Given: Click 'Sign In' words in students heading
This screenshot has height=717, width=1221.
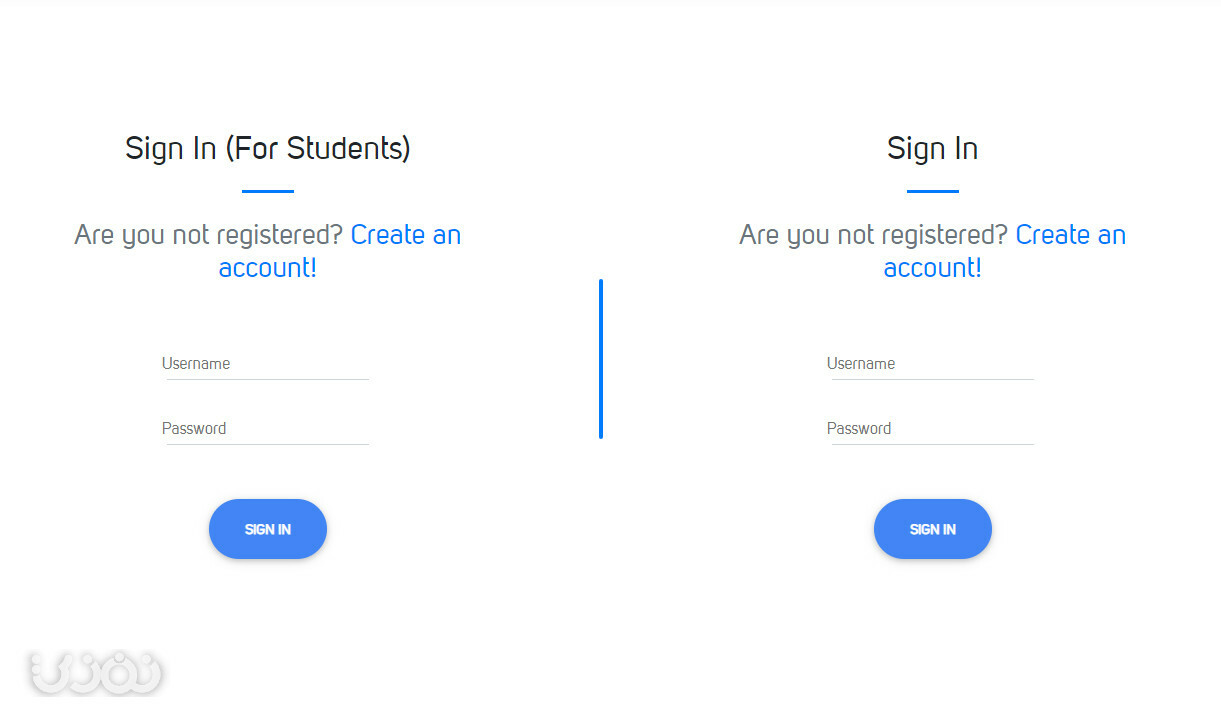Looking at the screenshot, I should pos(171,149).
